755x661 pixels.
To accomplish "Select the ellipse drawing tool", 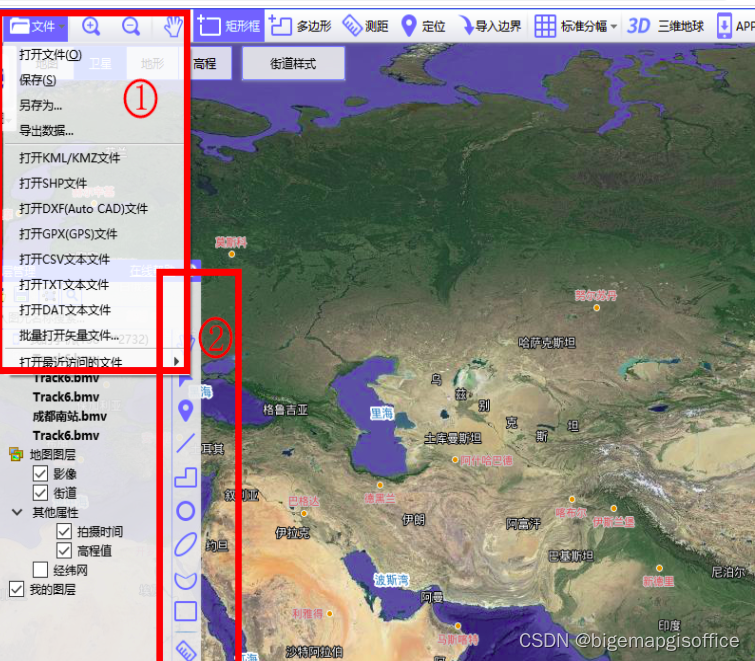I will click(x=185, y=544).
